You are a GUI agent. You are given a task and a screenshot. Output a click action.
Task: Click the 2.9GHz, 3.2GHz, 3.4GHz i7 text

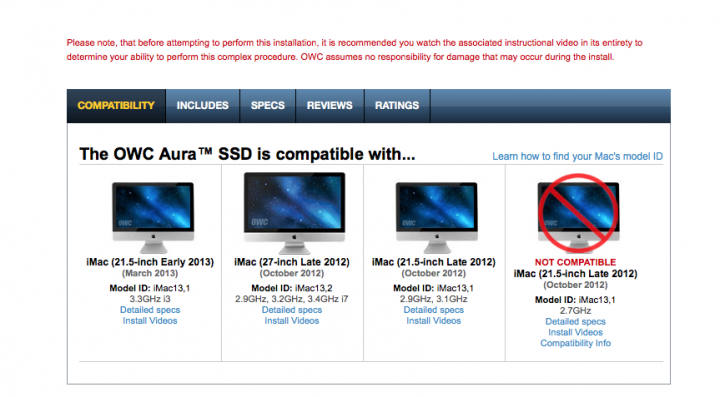[x=292, y=299]
